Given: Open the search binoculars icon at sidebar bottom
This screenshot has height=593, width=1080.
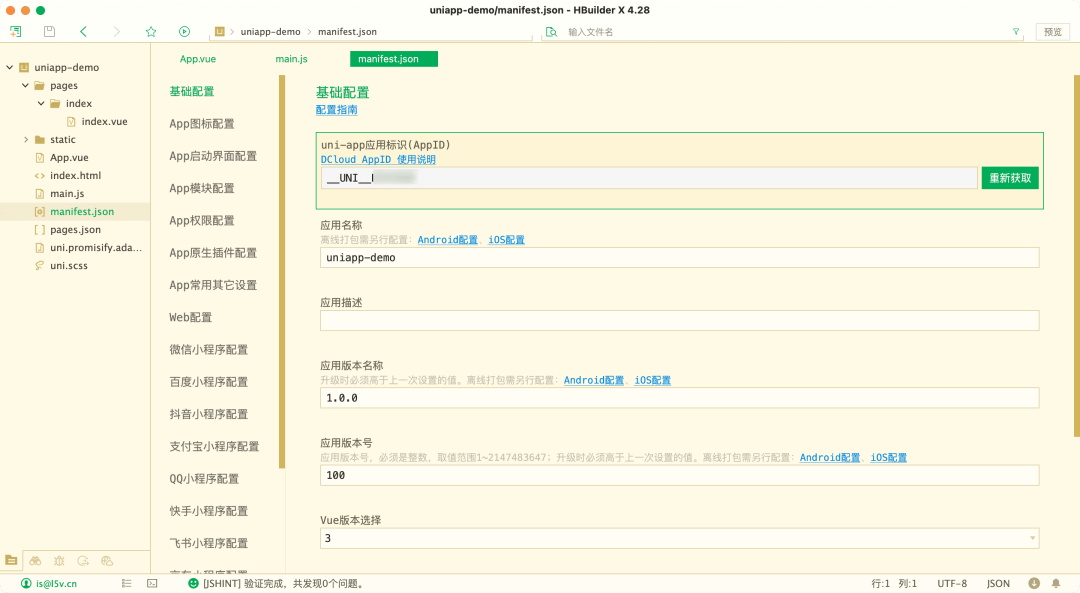Looking at the screenshot, I should pos(35,561).
